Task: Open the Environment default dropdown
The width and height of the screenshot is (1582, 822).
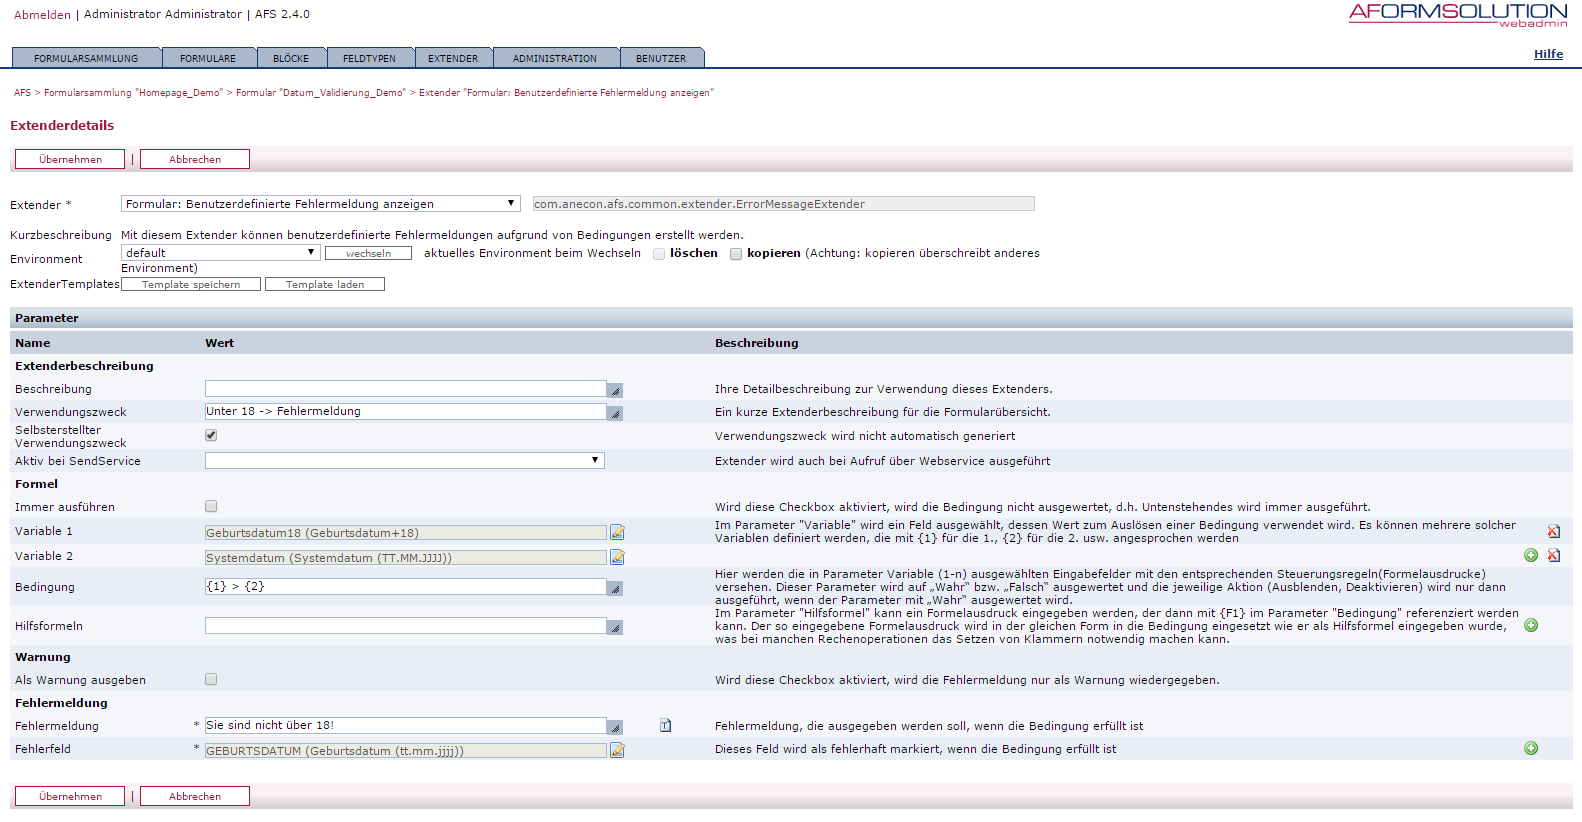Action: coord(220,253)
